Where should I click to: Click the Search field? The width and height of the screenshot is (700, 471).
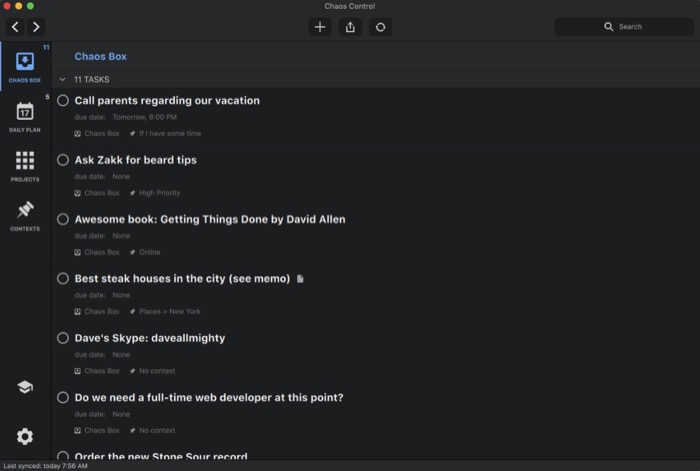624,27
